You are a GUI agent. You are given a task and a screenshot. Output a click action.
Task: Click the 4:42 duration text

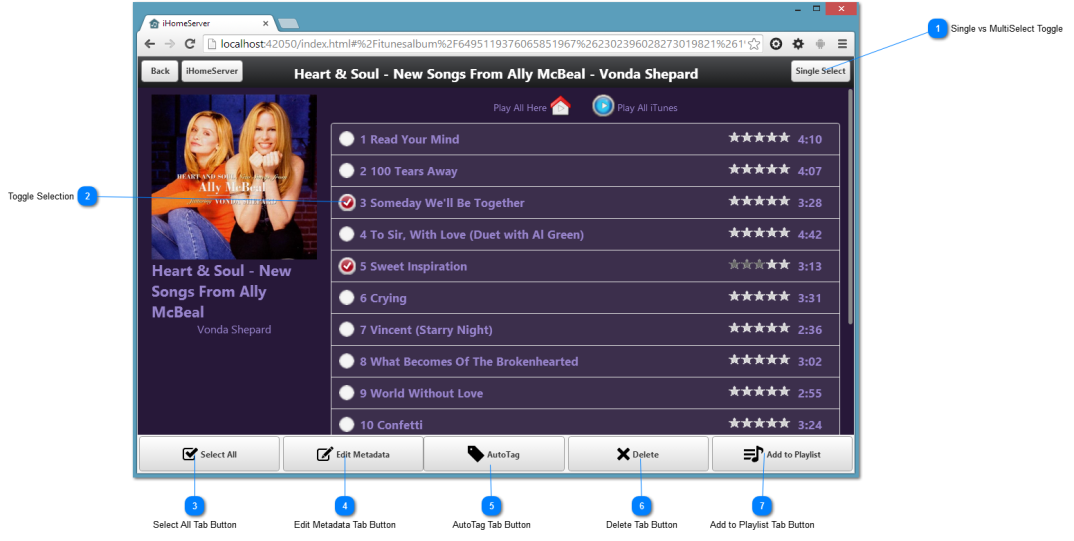coord(810,234)
